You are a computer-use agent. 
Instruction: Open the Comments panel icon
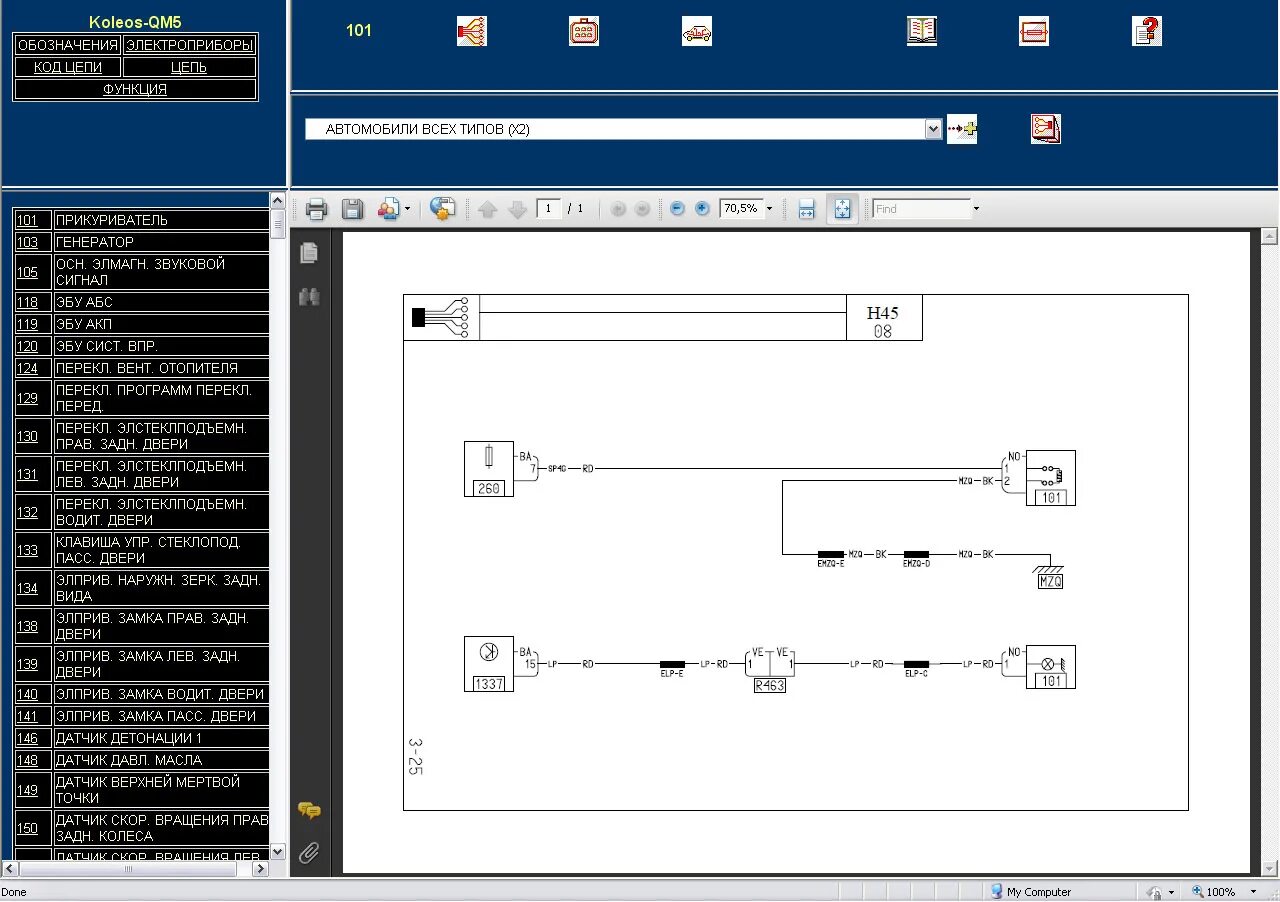point(309,810)
